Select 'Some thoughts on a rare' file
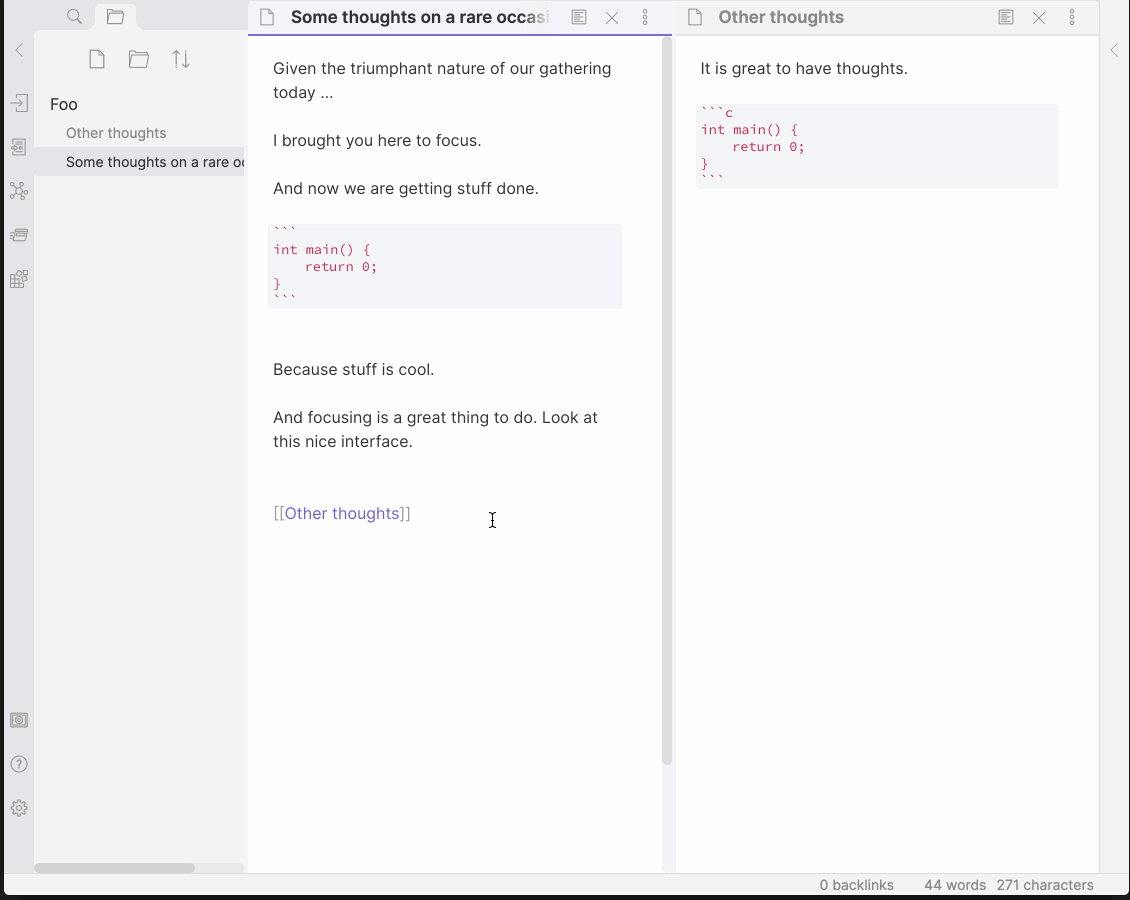 (x=138, y=162)
